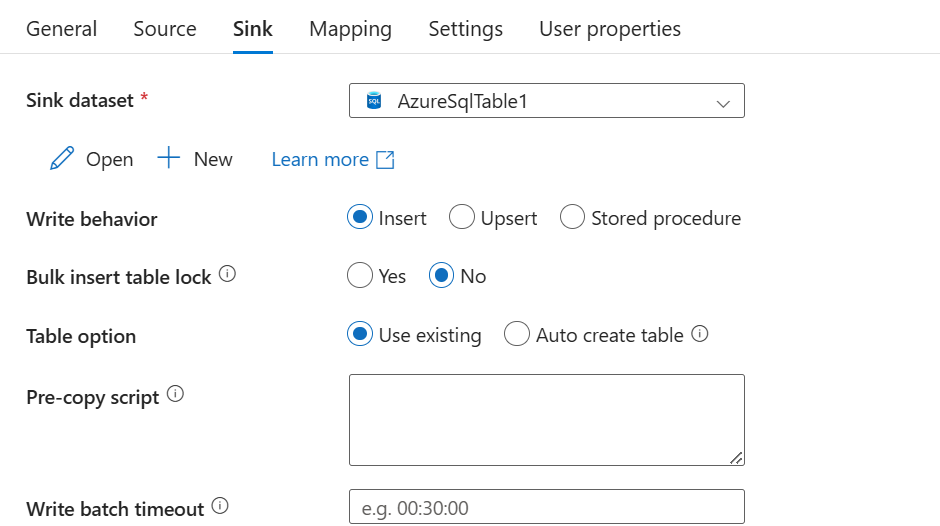This screenshot has height=526, width=940.
Task: Select the Stored procedure radio option
Action: [572, 217]
